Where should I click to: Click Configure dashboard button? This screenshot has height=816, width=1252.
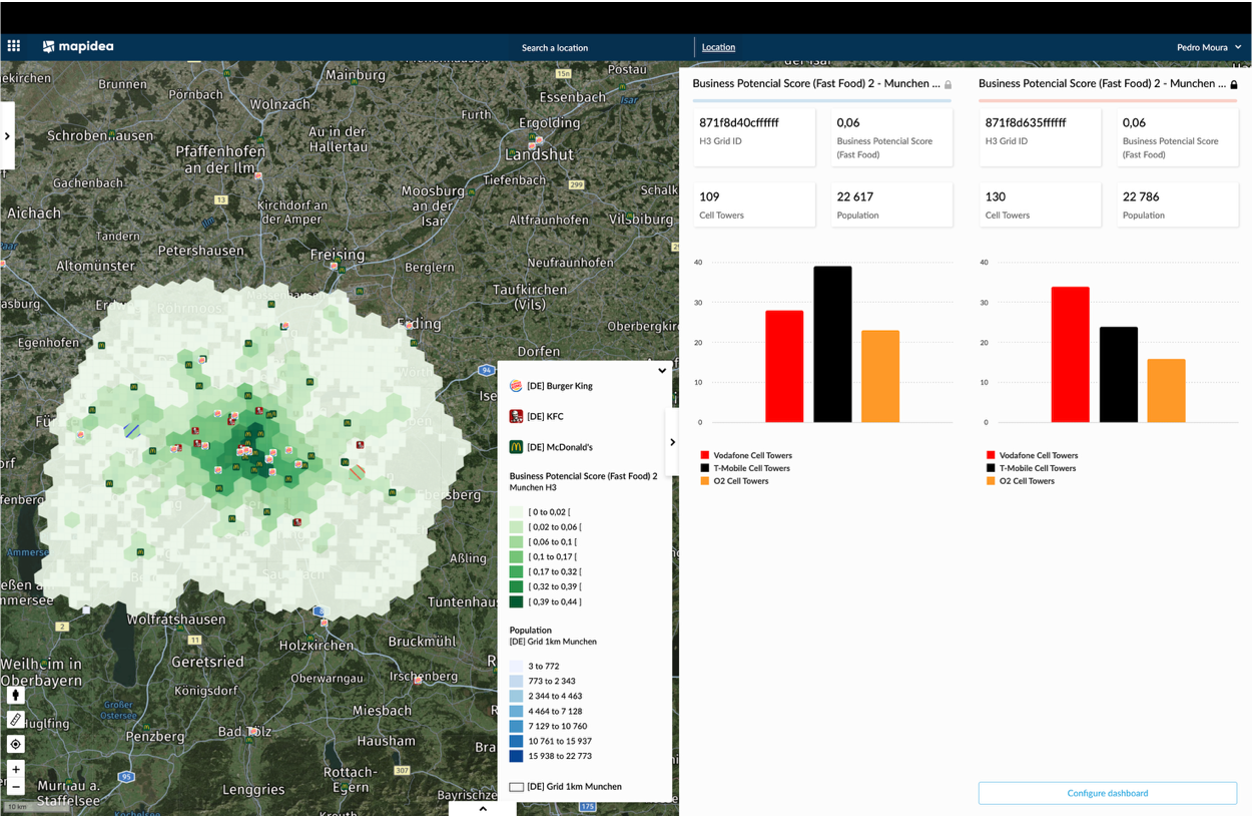(1108, 793)
